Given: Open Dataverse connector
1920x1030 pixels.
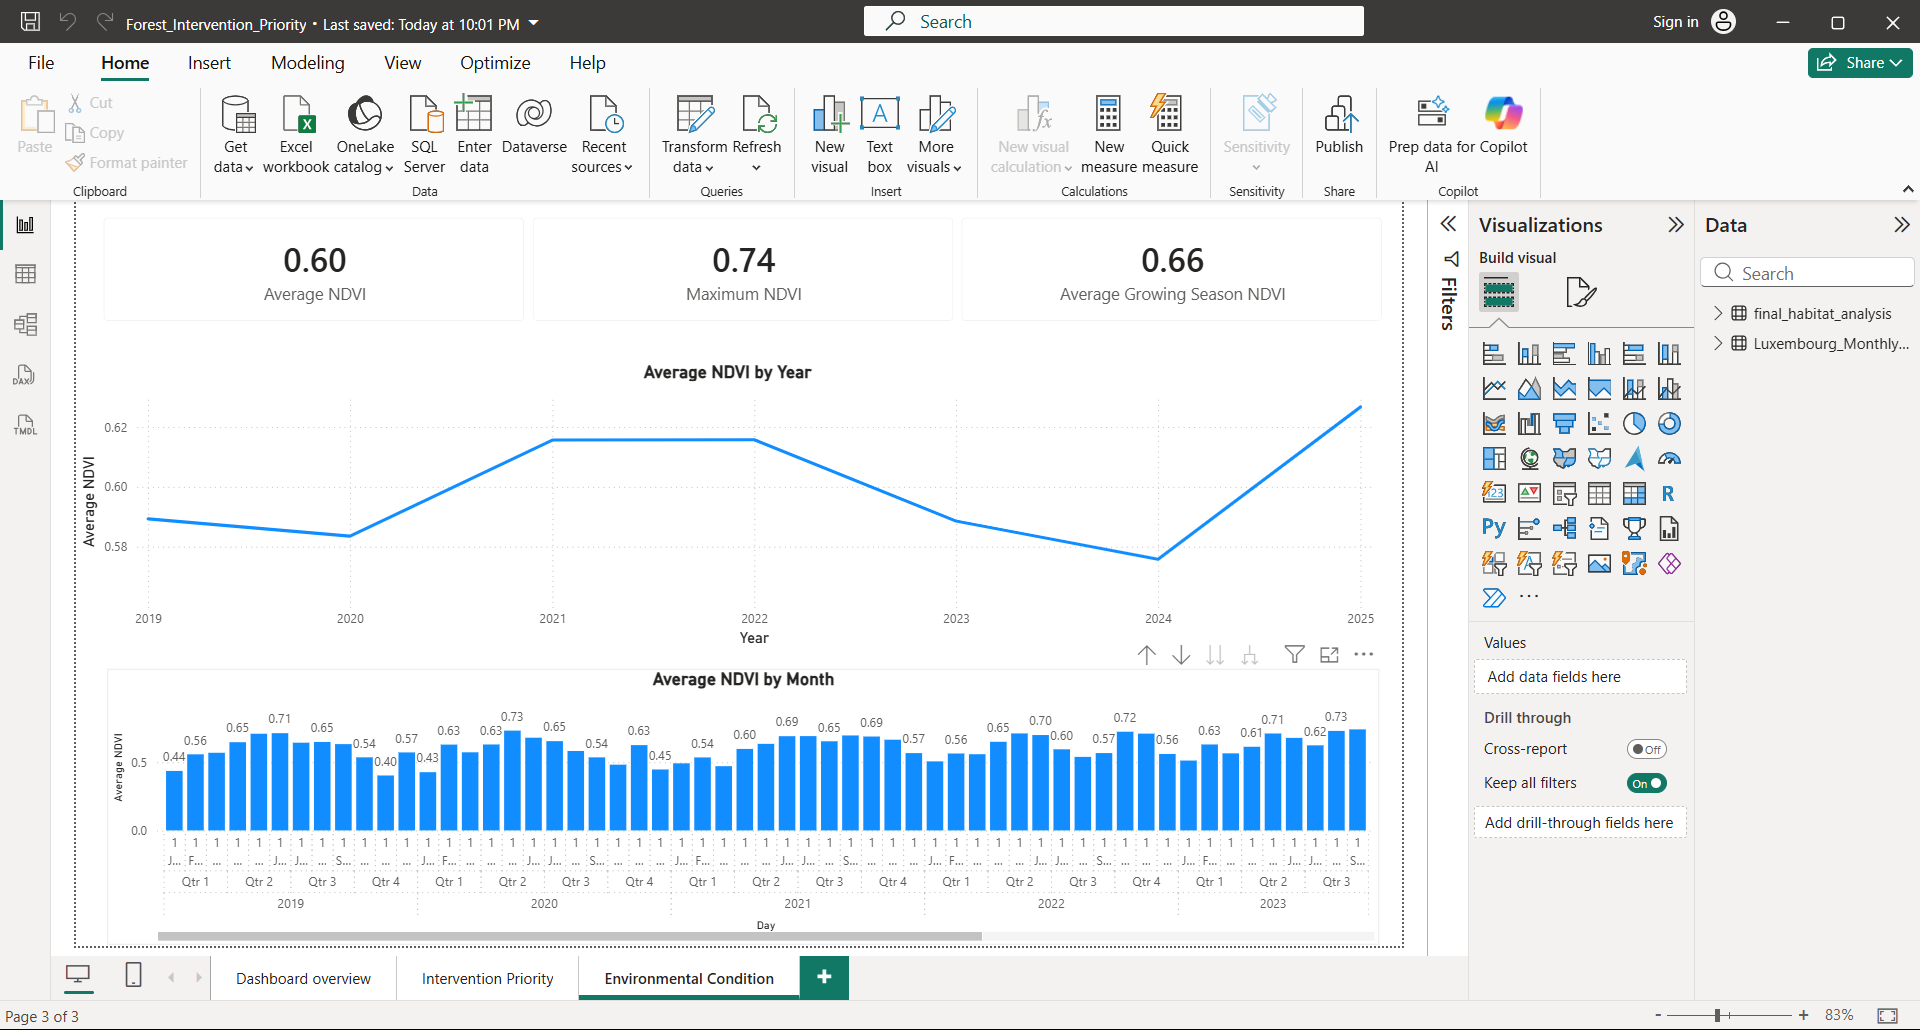Looking at the screenshot, I should tap(534, 126).
